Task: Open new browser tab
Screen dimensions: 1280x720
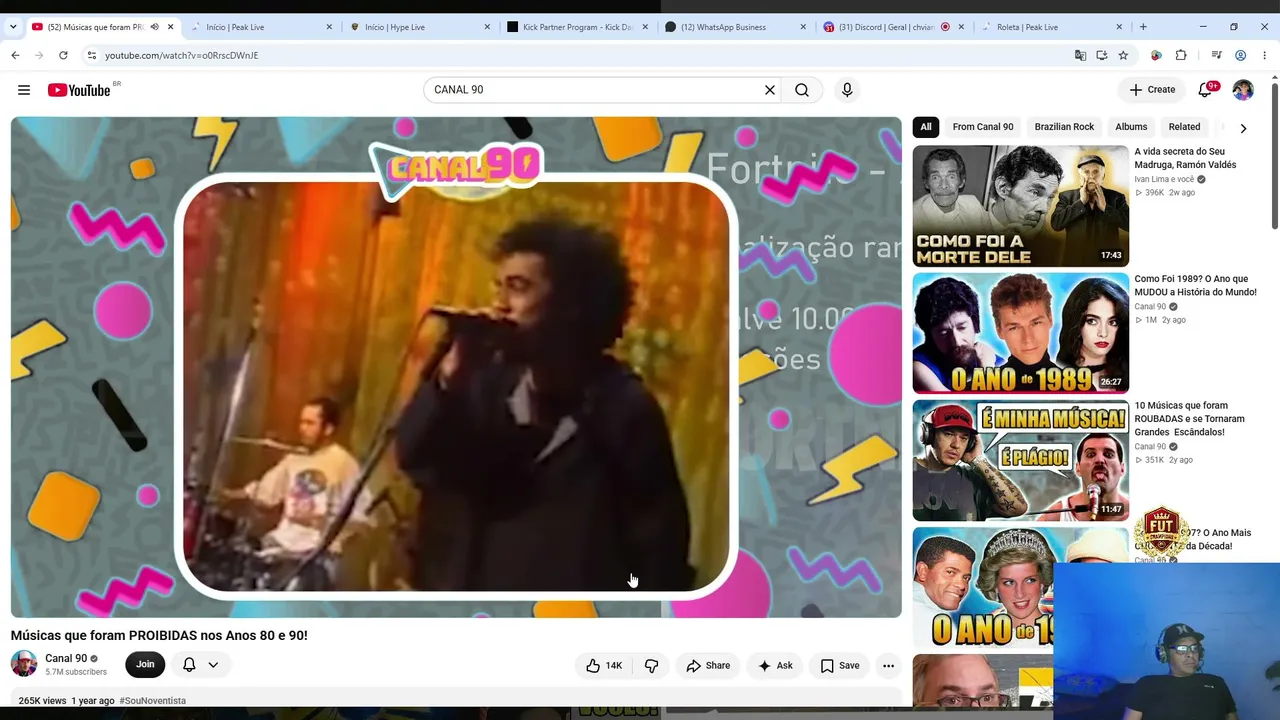Action: (1143, 27)
